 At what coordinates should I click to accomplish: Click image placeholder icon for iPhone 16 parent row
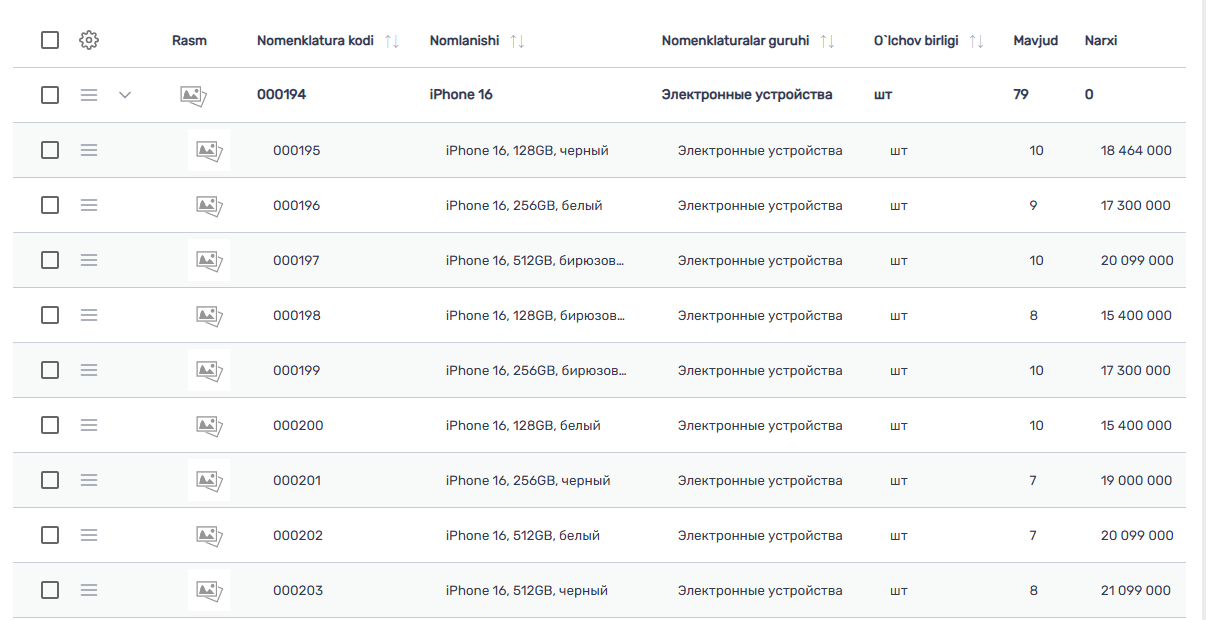click(x=194, y=95)
